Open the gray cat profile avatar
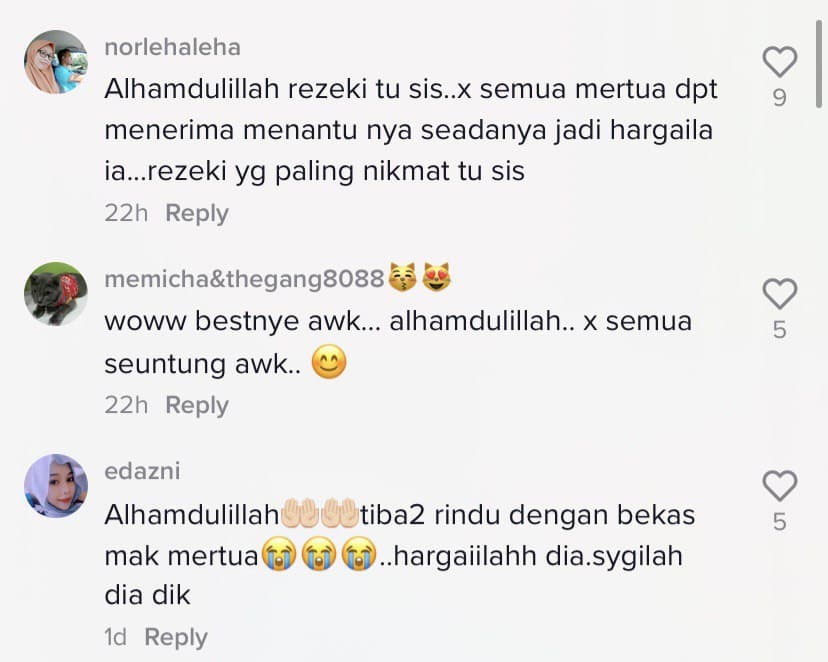The image size is (828, 662). [56, 294]
